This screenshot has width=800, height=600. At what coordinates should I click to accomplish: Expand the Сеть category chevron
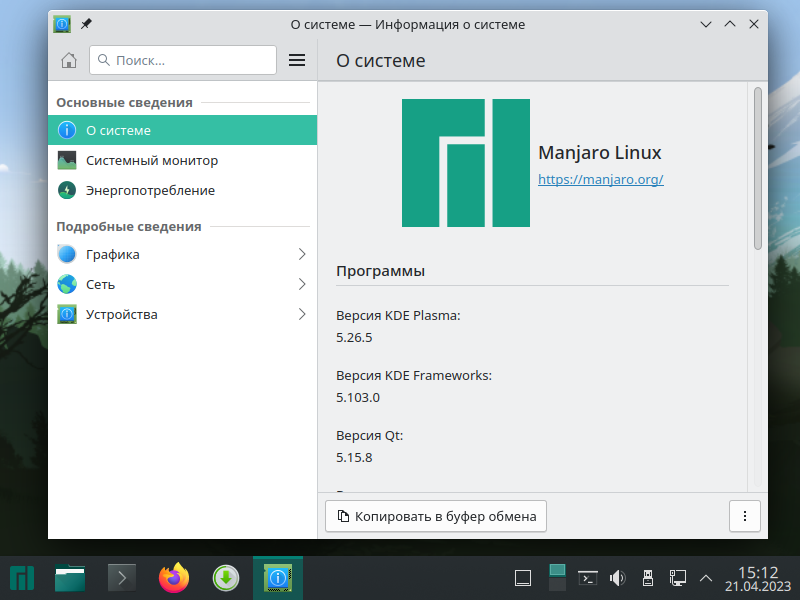pyautogui.click(x=302, y=284)
